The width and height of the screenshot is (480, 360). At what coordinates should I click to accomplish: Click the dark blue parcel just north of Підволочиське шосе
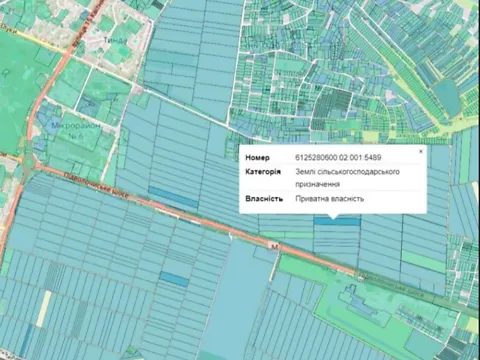pyautogui.click(x=173, y=197)
